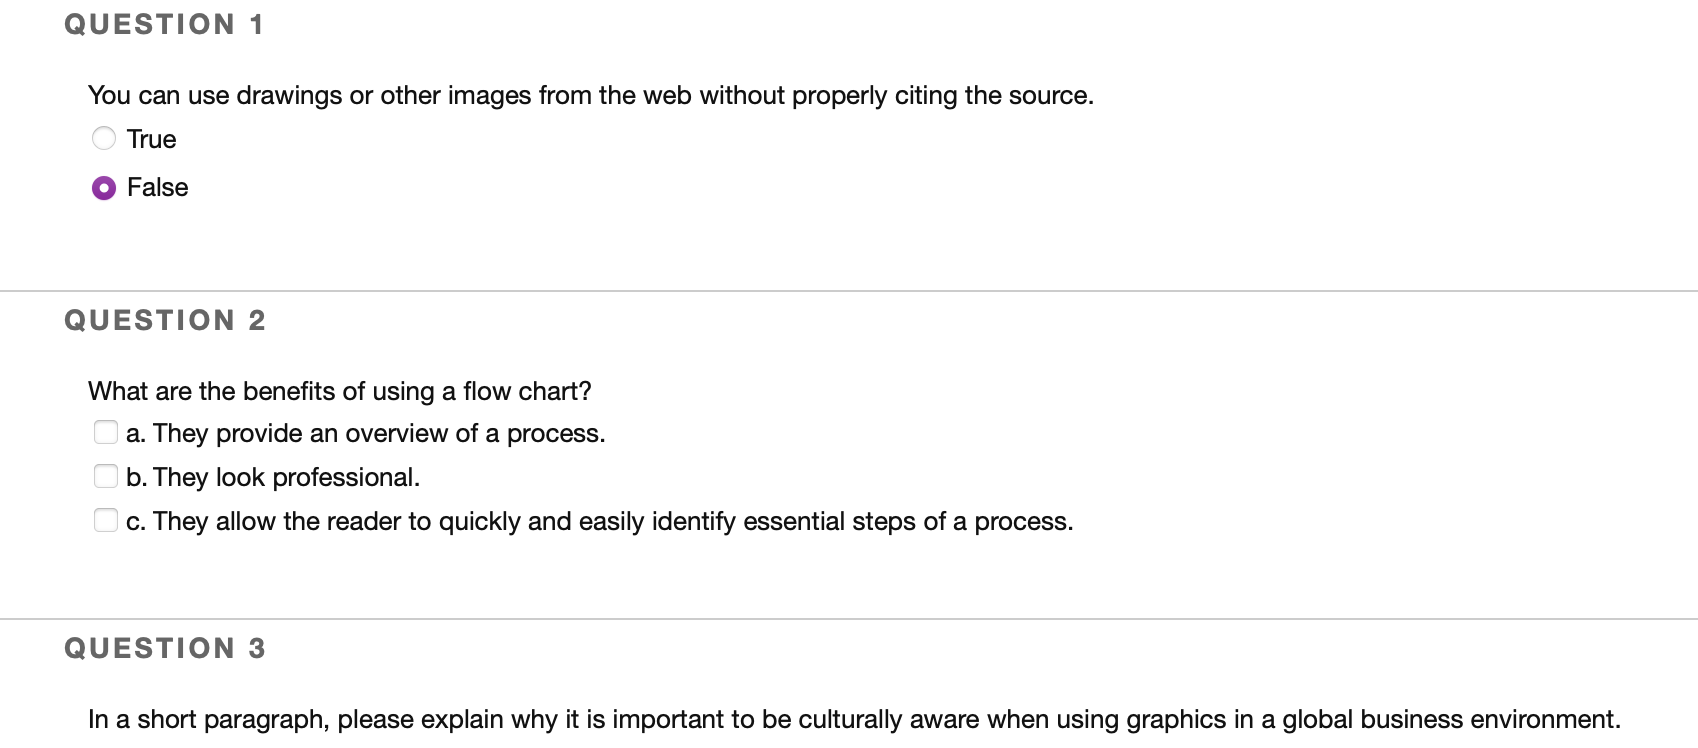The image size is (1698, 748).
Task: Click the True label text
Action: click(x=150, y=139)
